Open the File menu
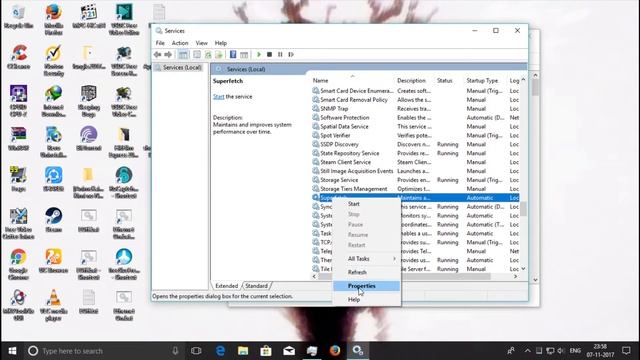The height and width of the screenshot is (360, 640). (160, 43)
